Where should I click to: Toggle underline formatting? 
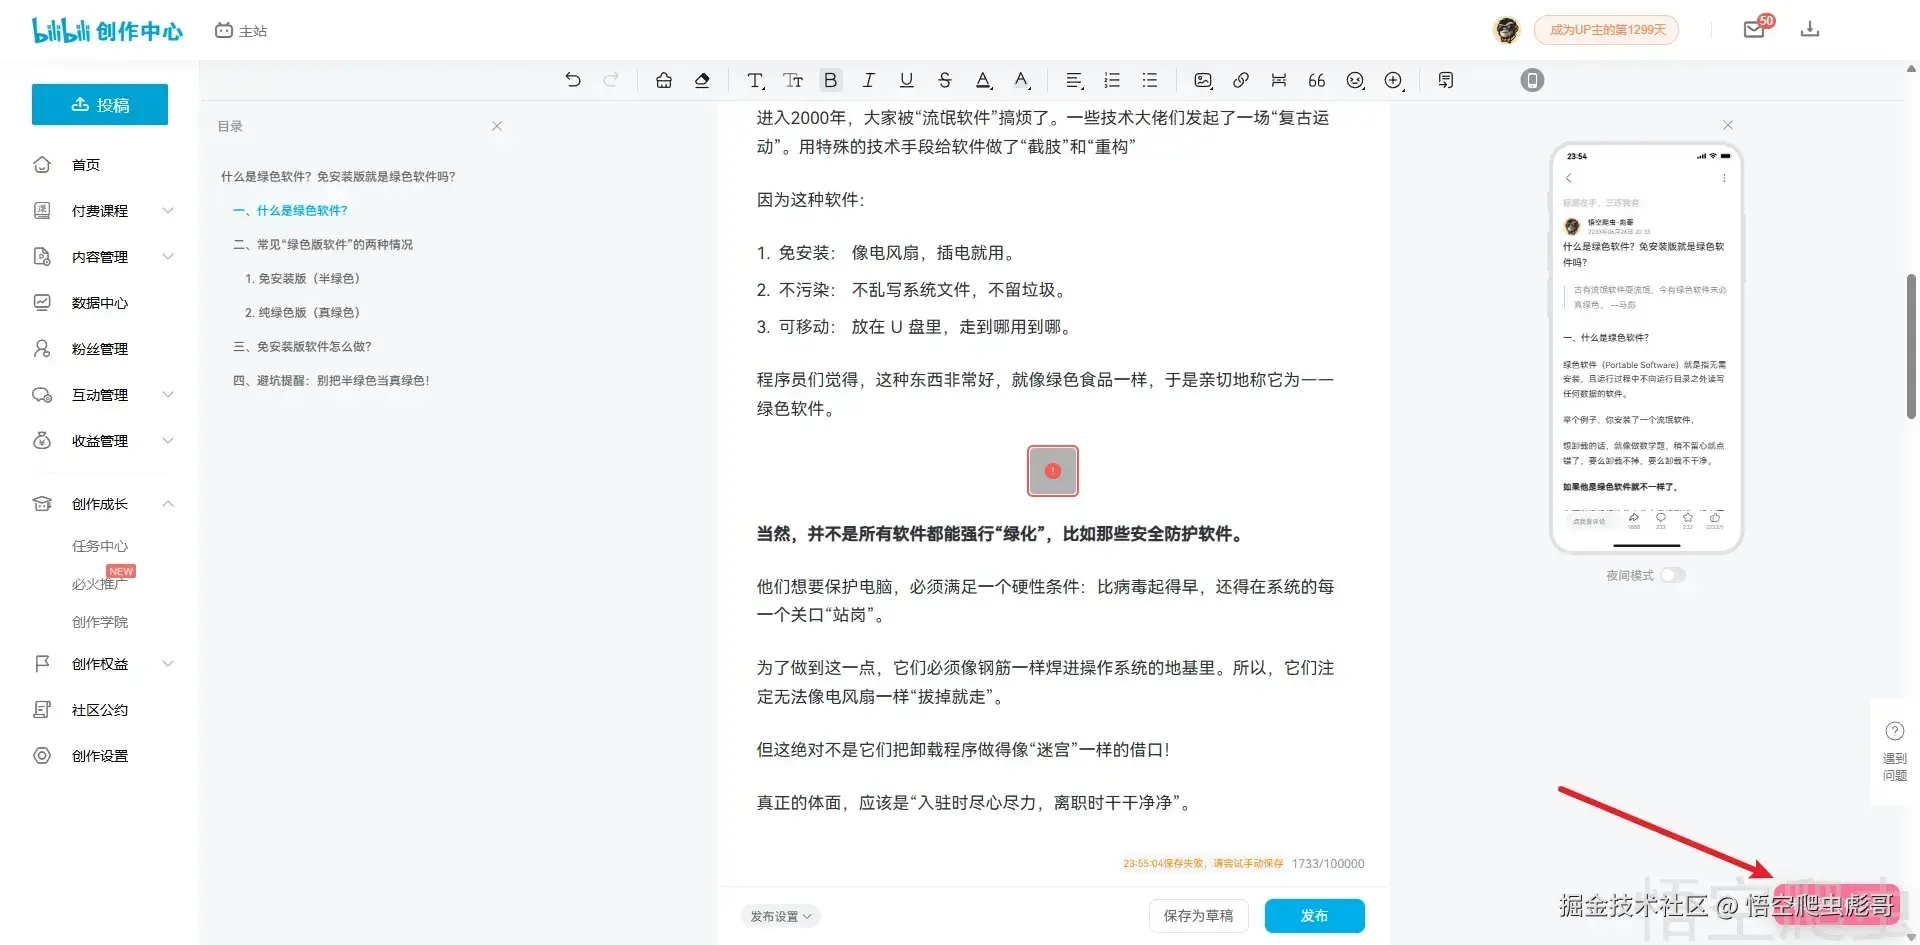tap(907, 80)
